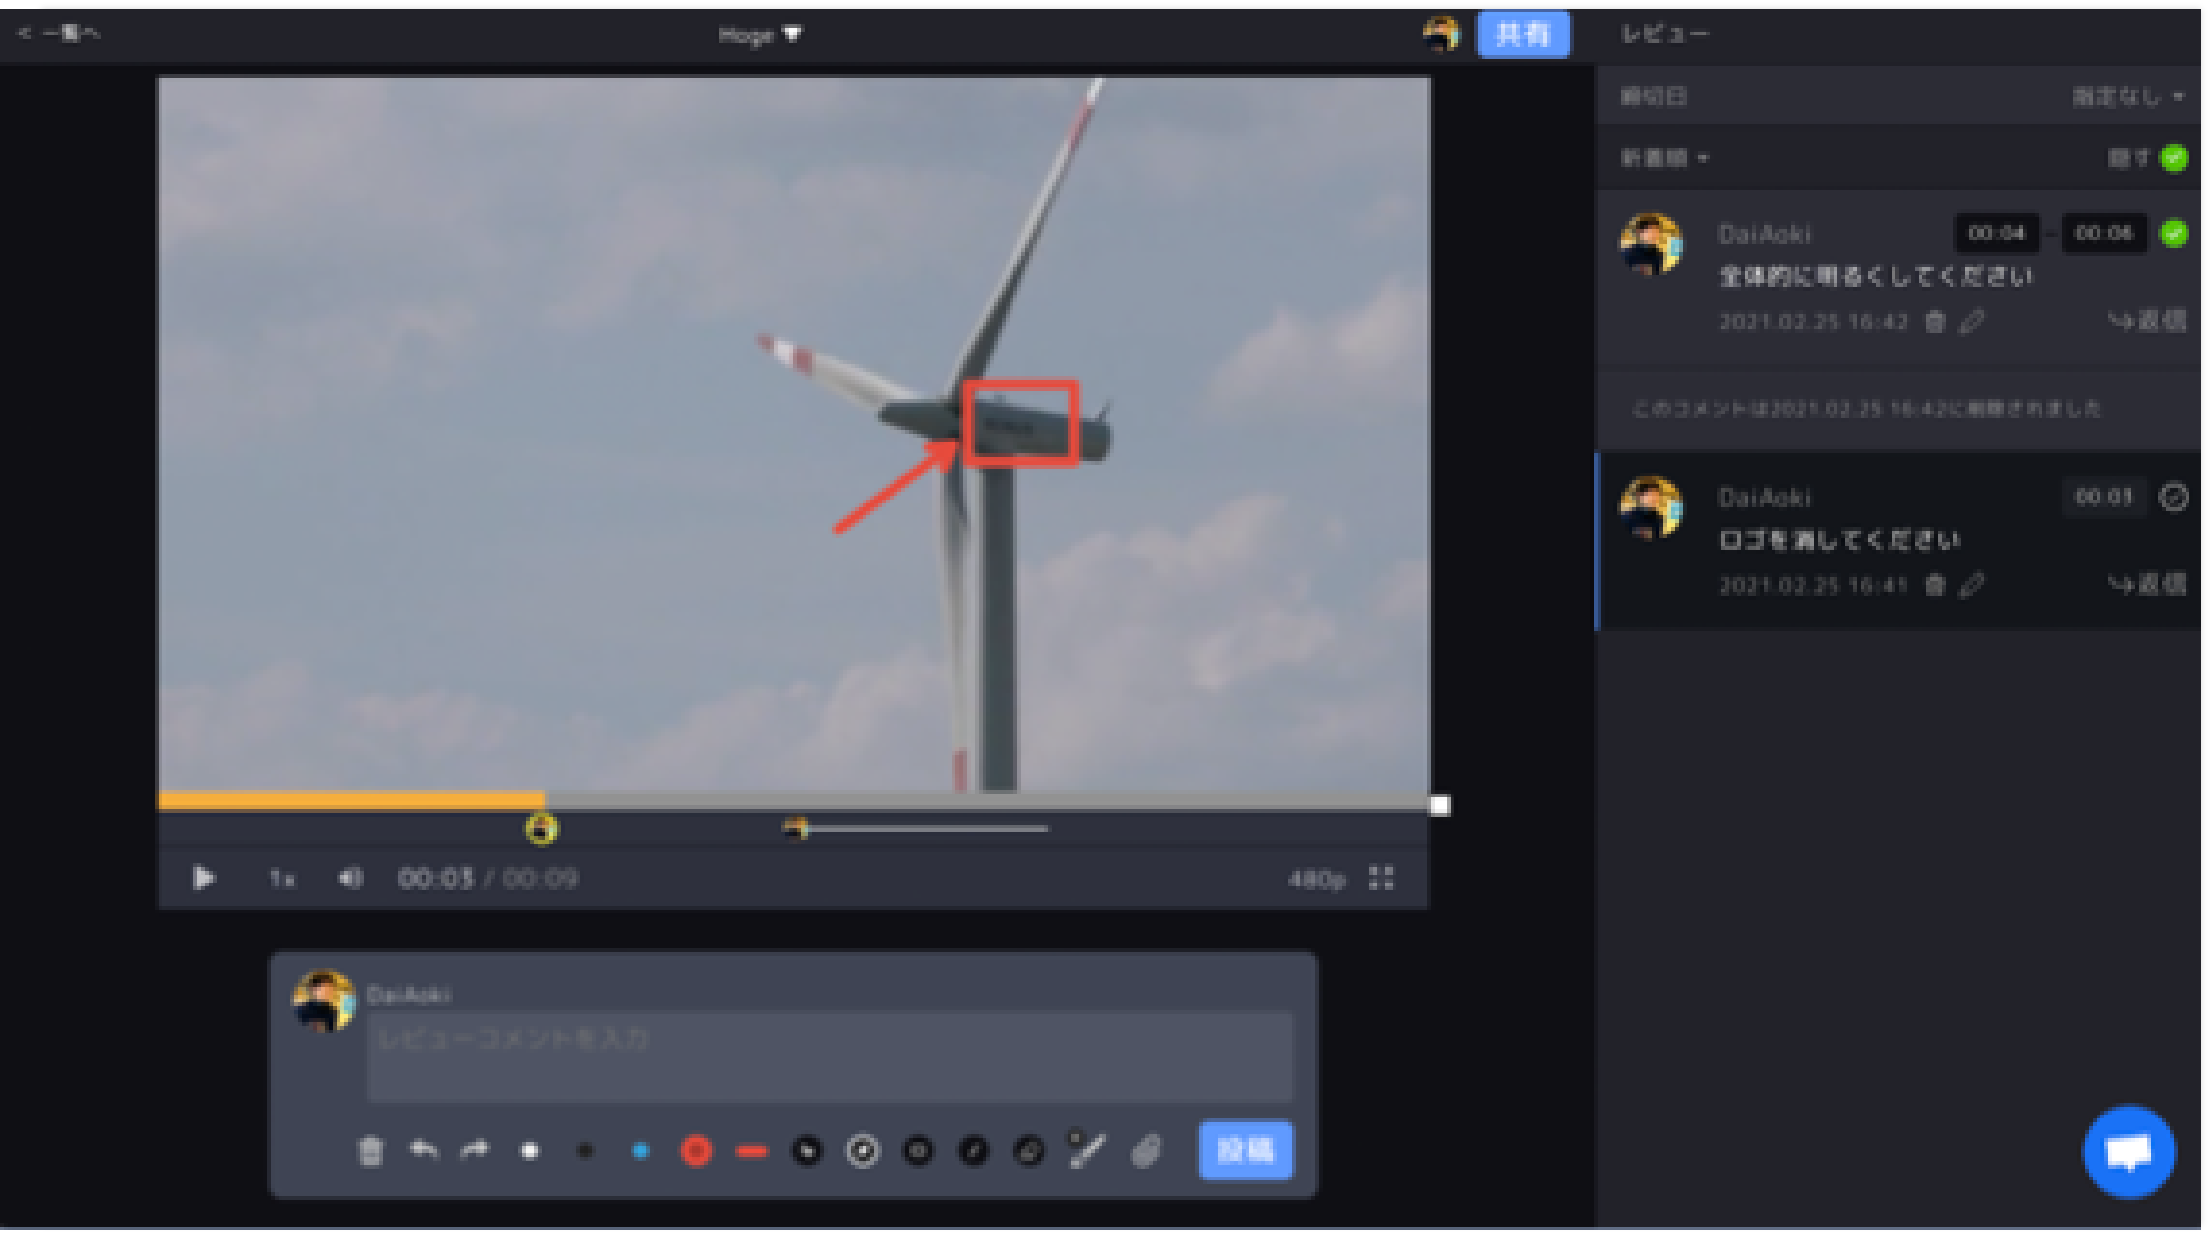Viewport: 2210px width, 1234px height.
Task: Submit comment with 投稿 button
Action: coord(1245,1150)
